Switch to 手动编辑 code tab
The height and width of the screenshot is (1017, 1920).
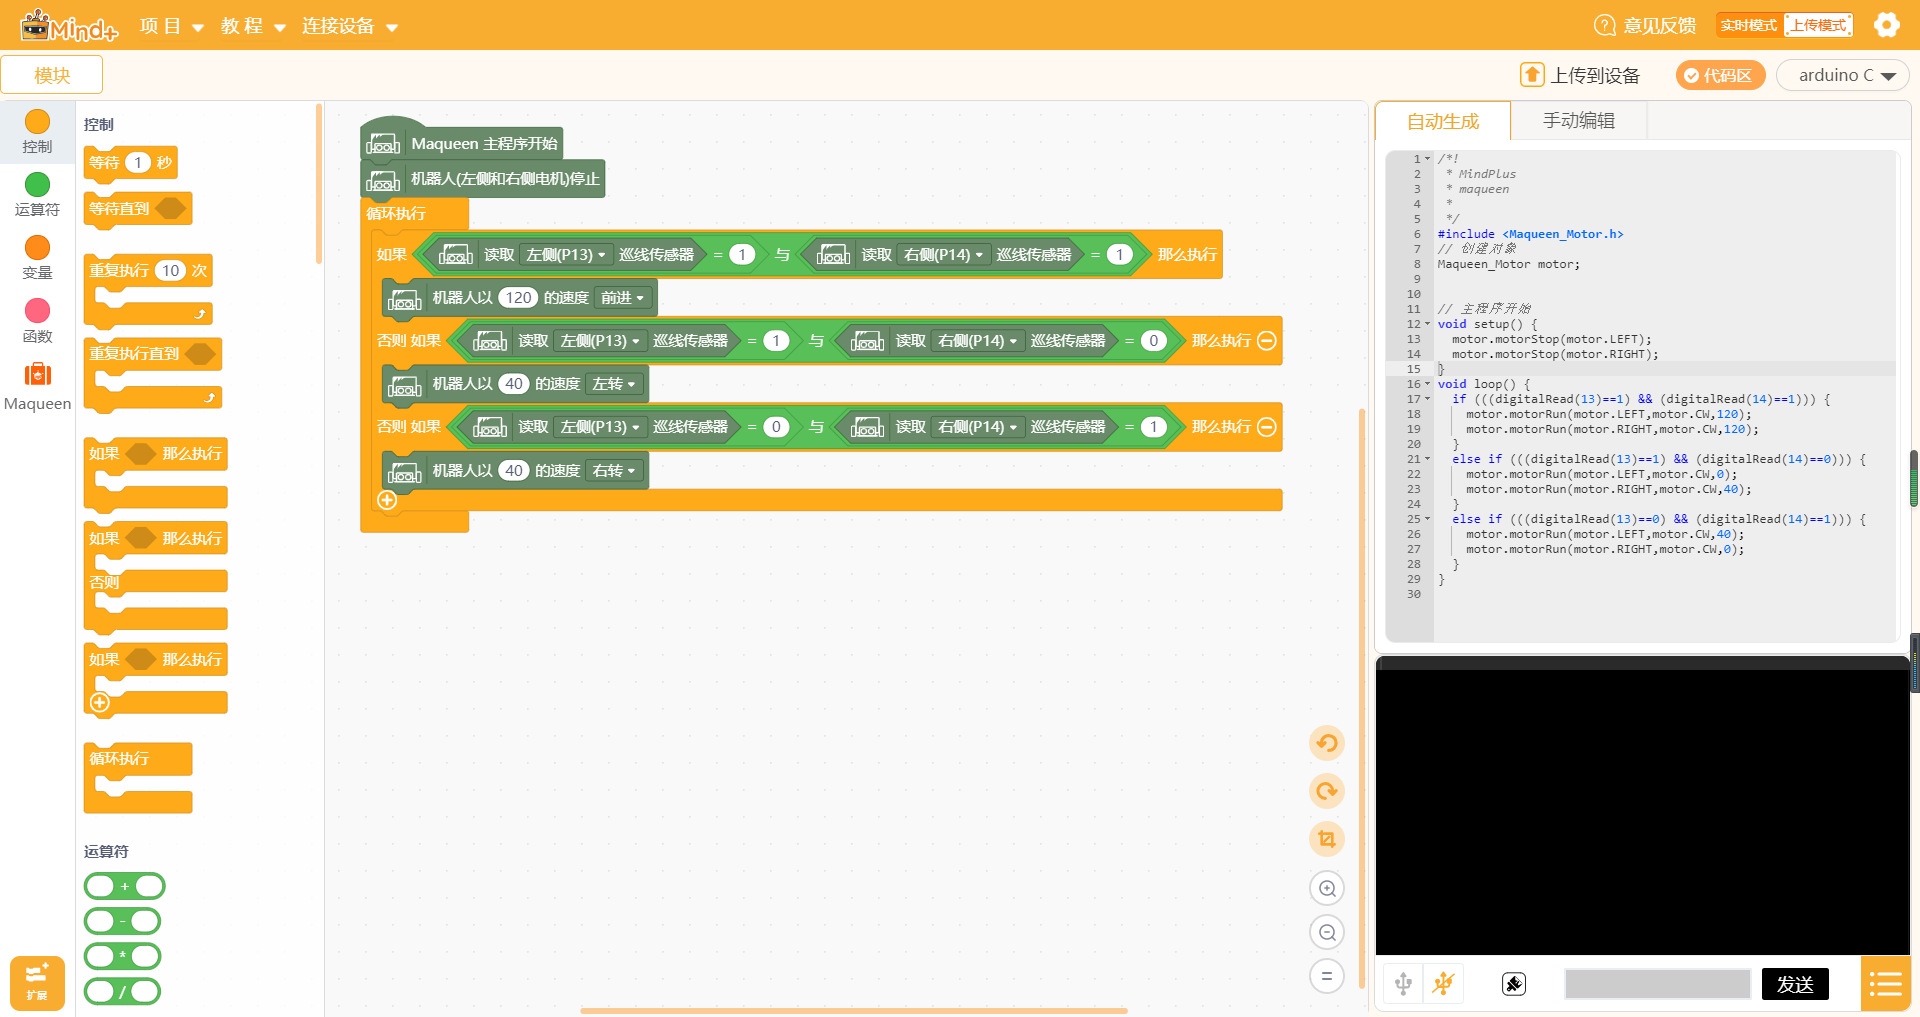(1579, 121)
